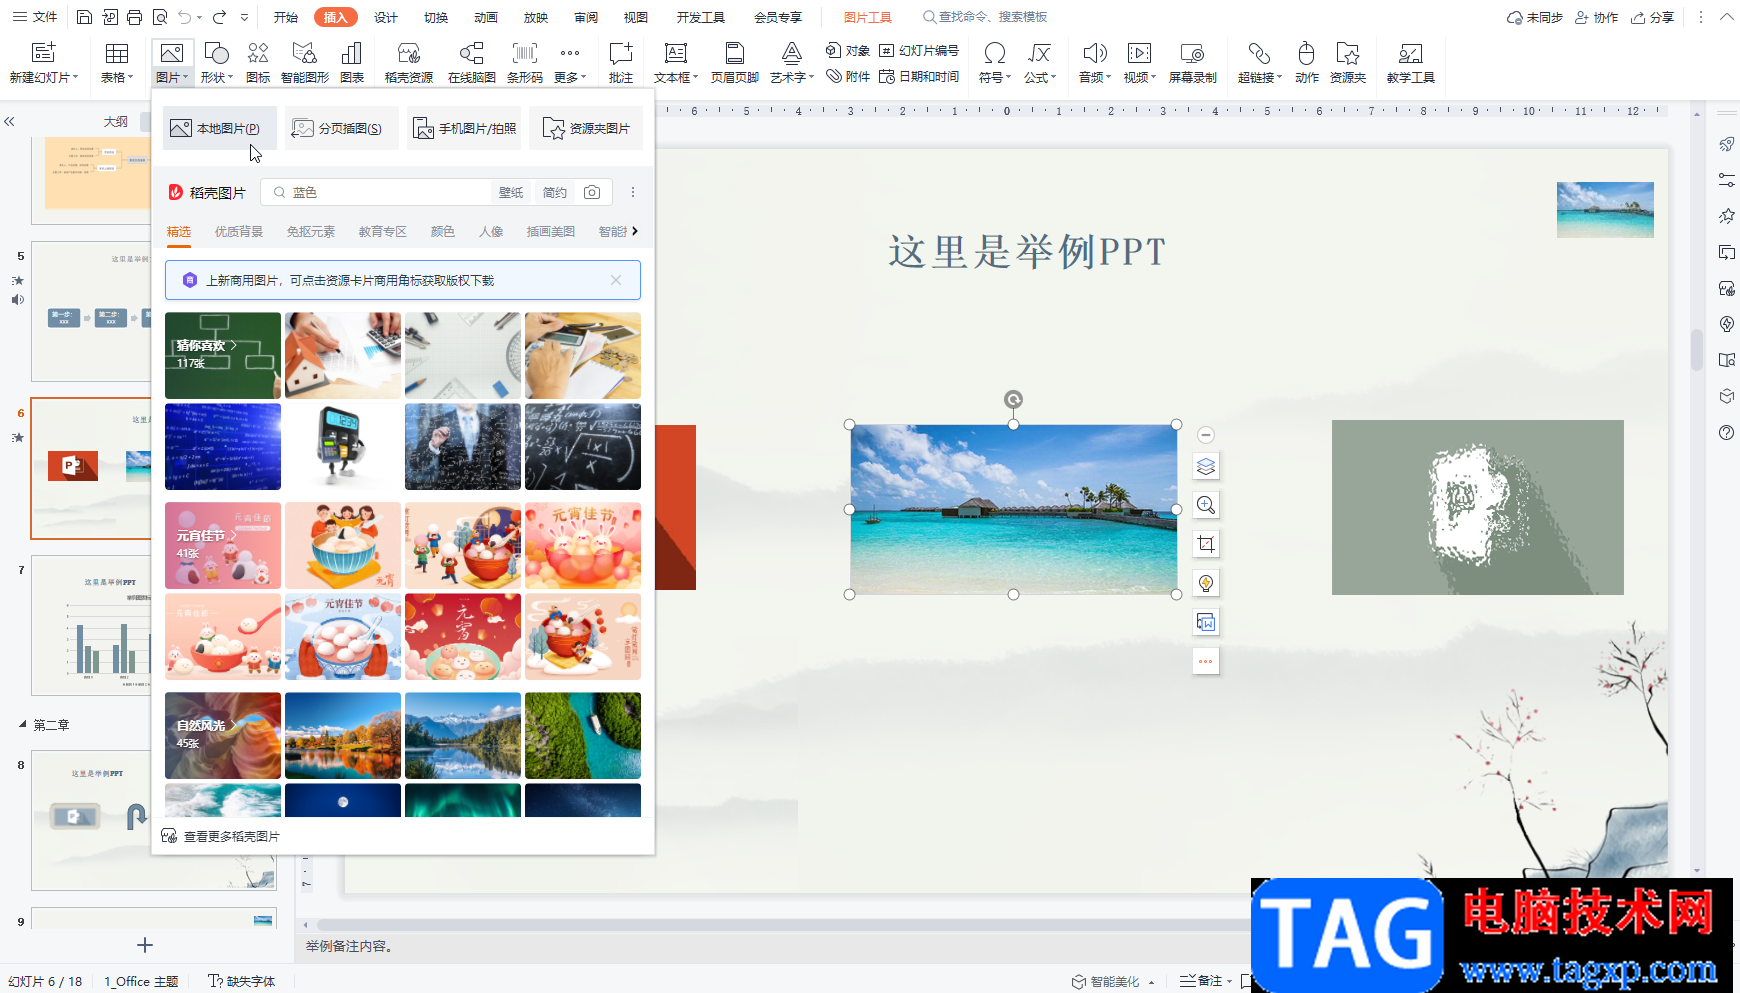The height and width of the screenshot is (993, 1740).
Task: Click the three-dots more icon beside picture
Action: coord(1206,661)
